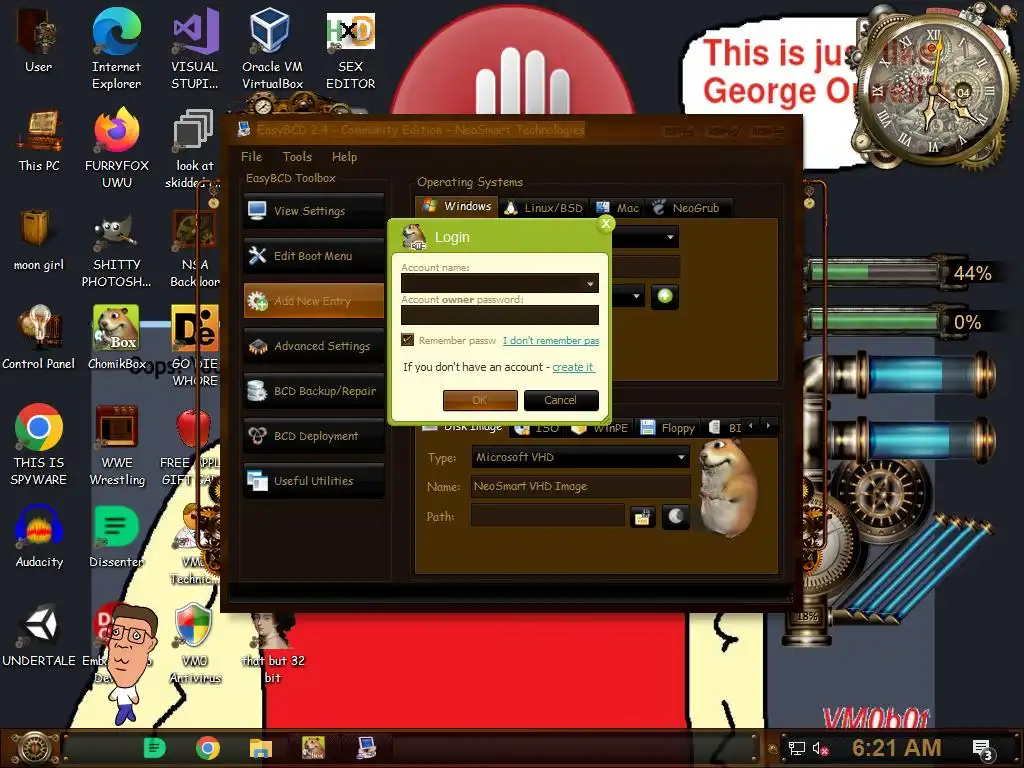Open THIS IS SPYWARE Chrome icon
1024x768 pixels.
click(39, 445)
